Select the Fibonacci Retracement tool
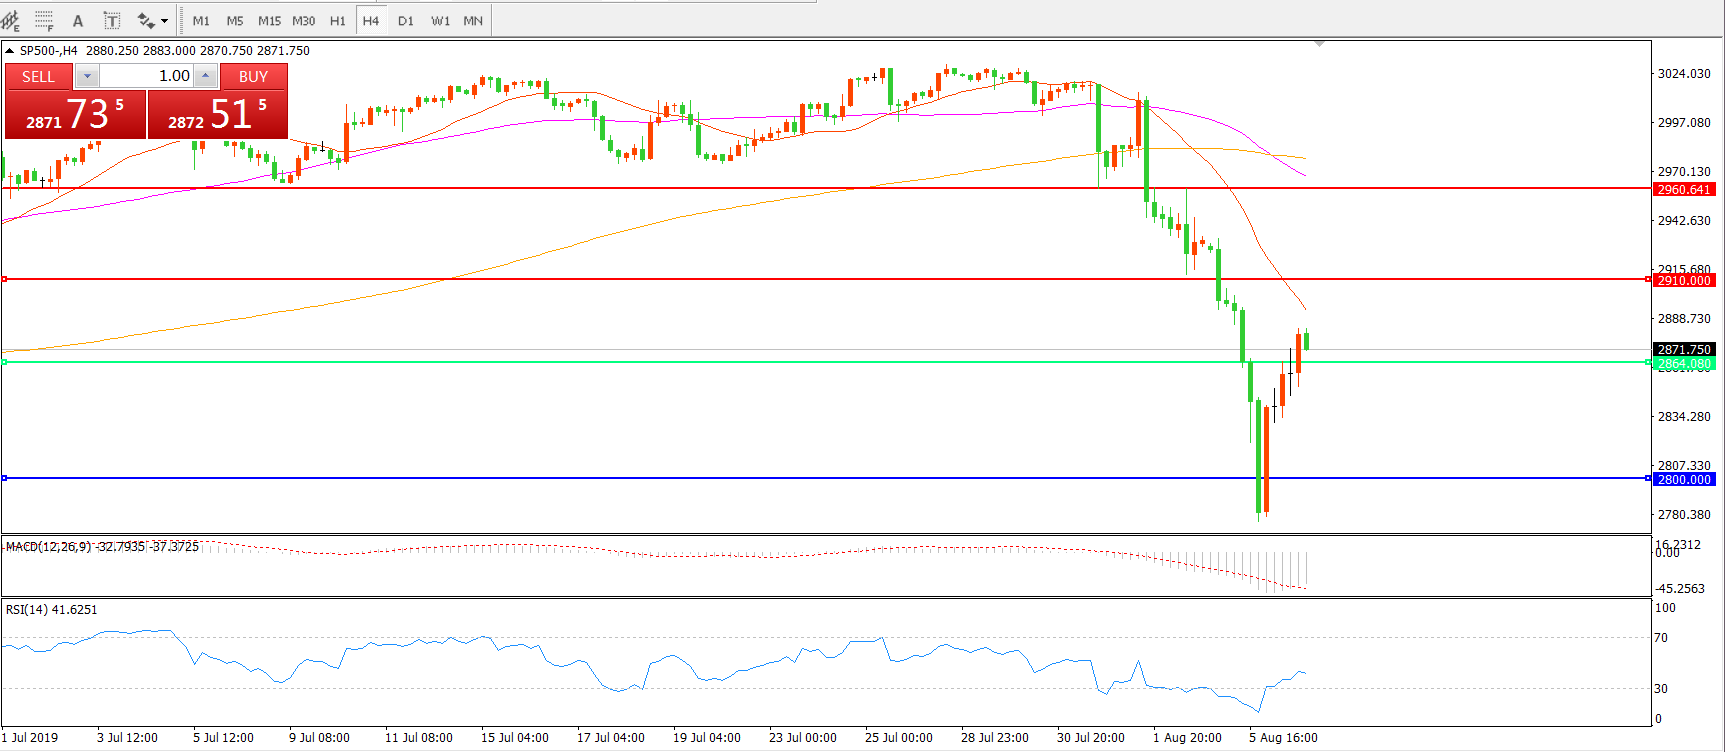 pyautogui.click(x=44, y=20)
